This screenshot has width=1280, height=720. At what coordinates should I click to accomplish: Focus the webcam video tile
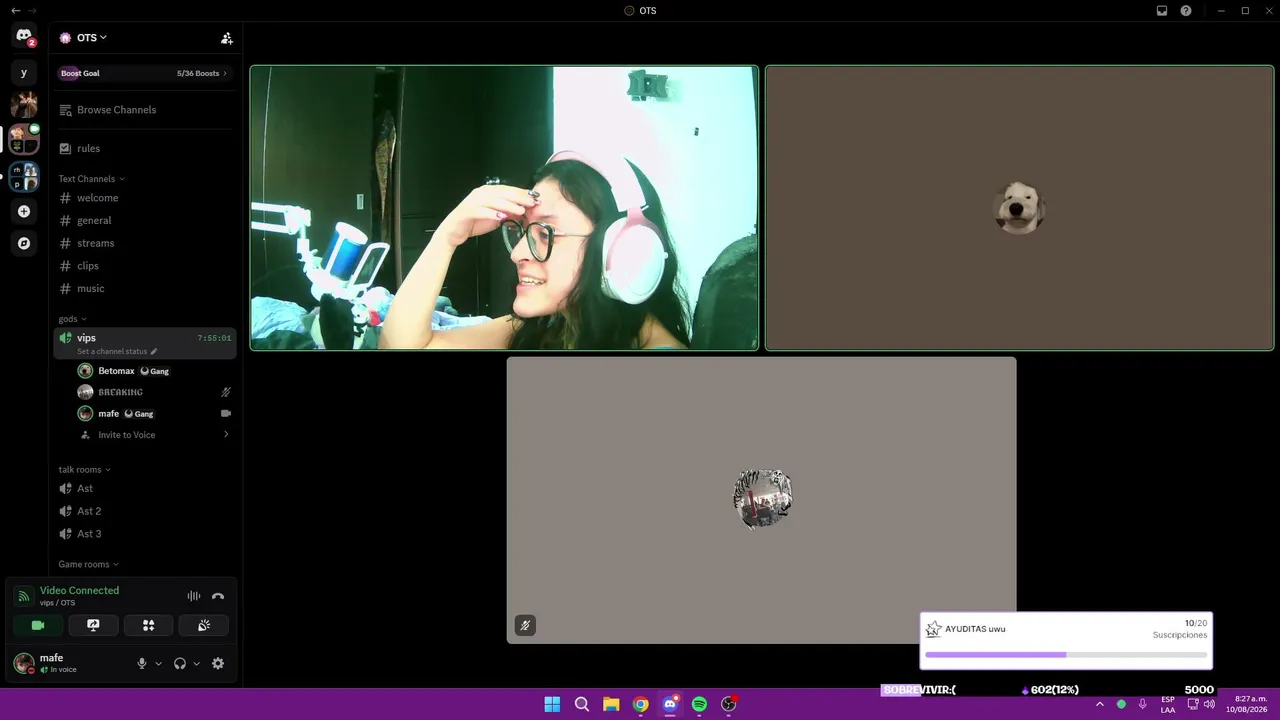(504, 208)
